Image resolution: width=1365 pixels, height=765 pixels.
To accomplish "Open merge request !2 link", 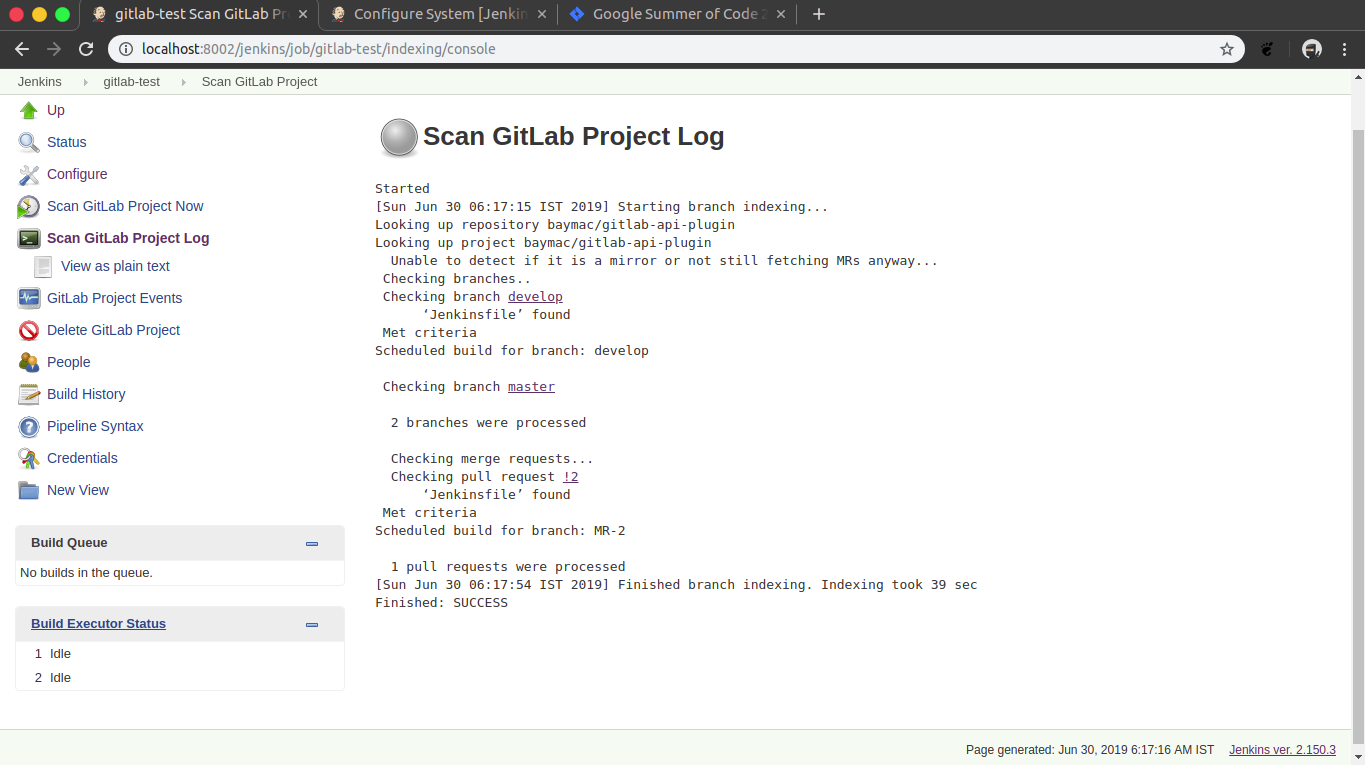I will click(570, 476).
